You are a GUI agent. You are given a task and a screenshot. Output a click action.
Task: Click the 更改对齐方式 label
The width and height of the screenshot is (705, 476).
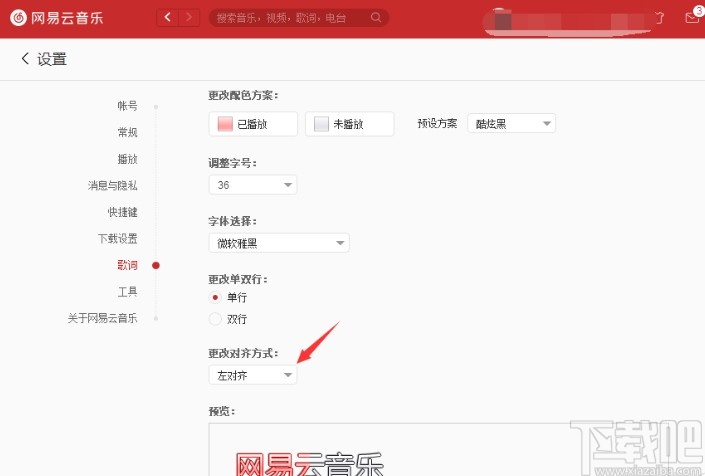tap(243, 353)
